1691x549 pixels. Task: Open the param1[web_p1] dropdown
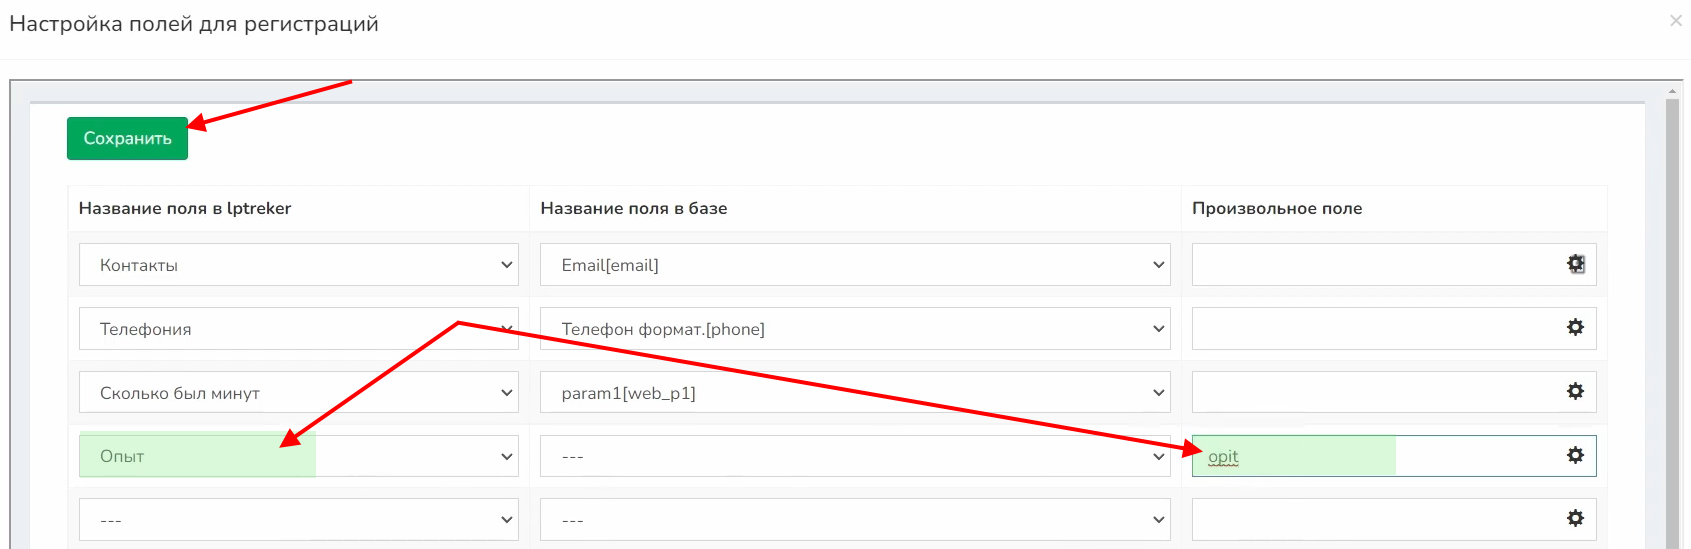(854, 393)
